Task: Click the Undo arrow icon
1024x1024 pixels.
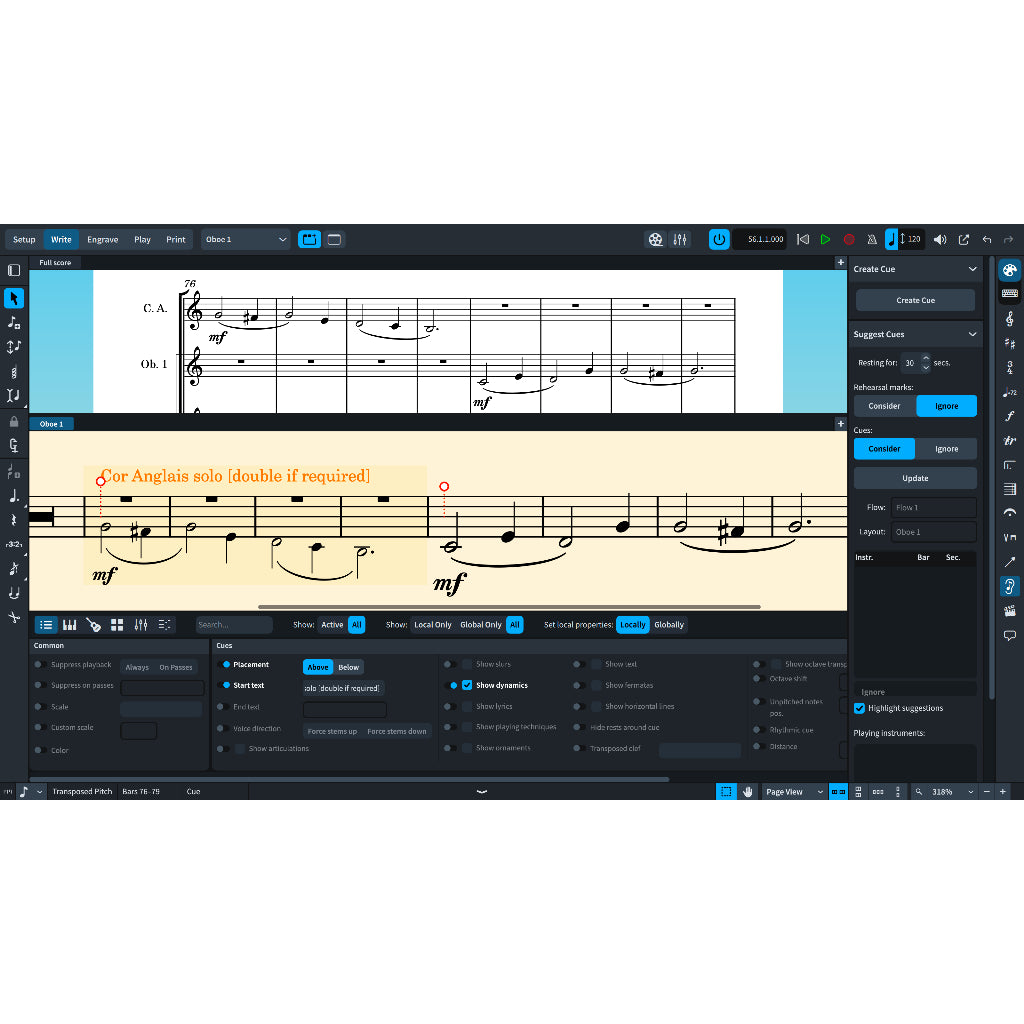Action: (986, 239)
